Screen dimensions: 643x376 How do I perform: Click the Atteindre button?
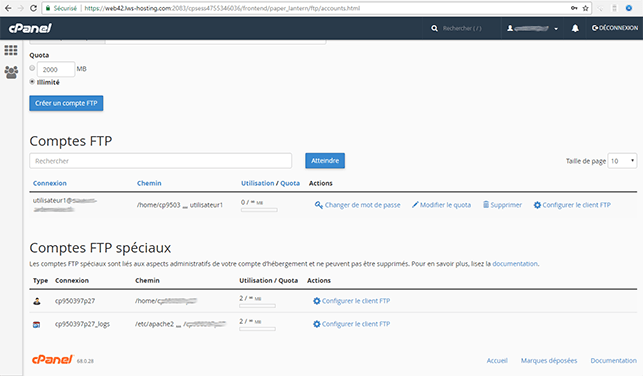coord(325,161)
